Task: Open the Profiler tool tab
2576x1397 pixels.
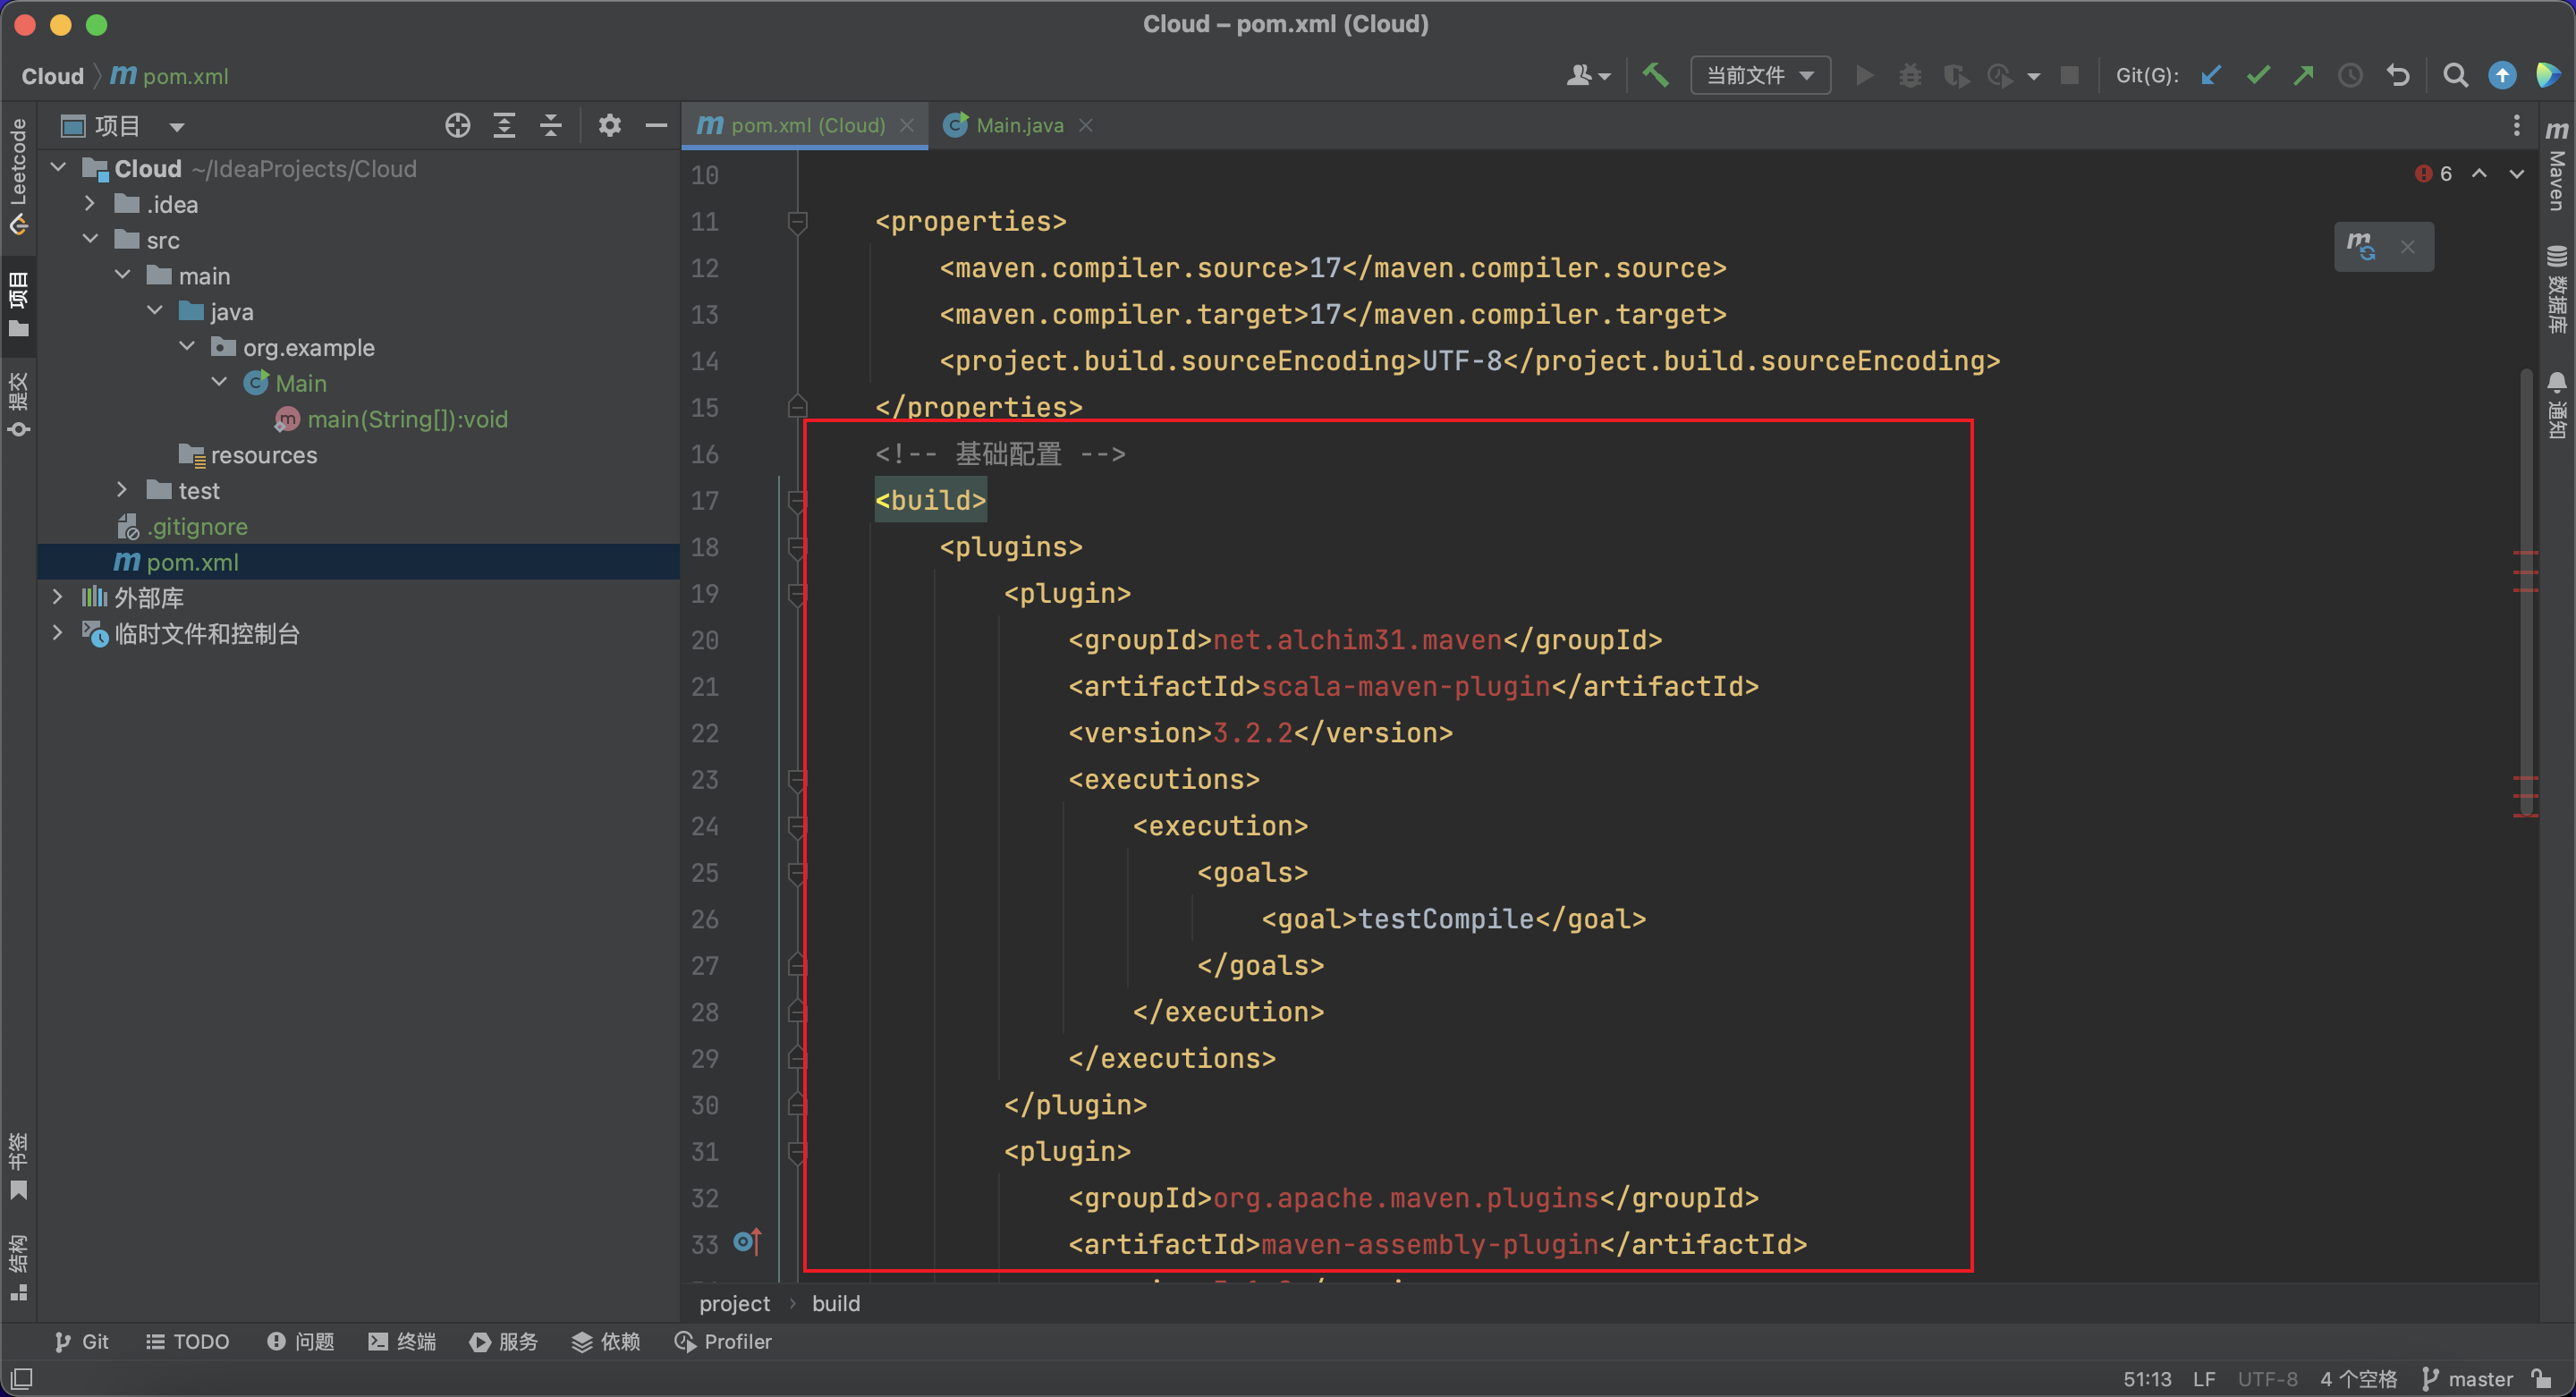Action: 723,1341
